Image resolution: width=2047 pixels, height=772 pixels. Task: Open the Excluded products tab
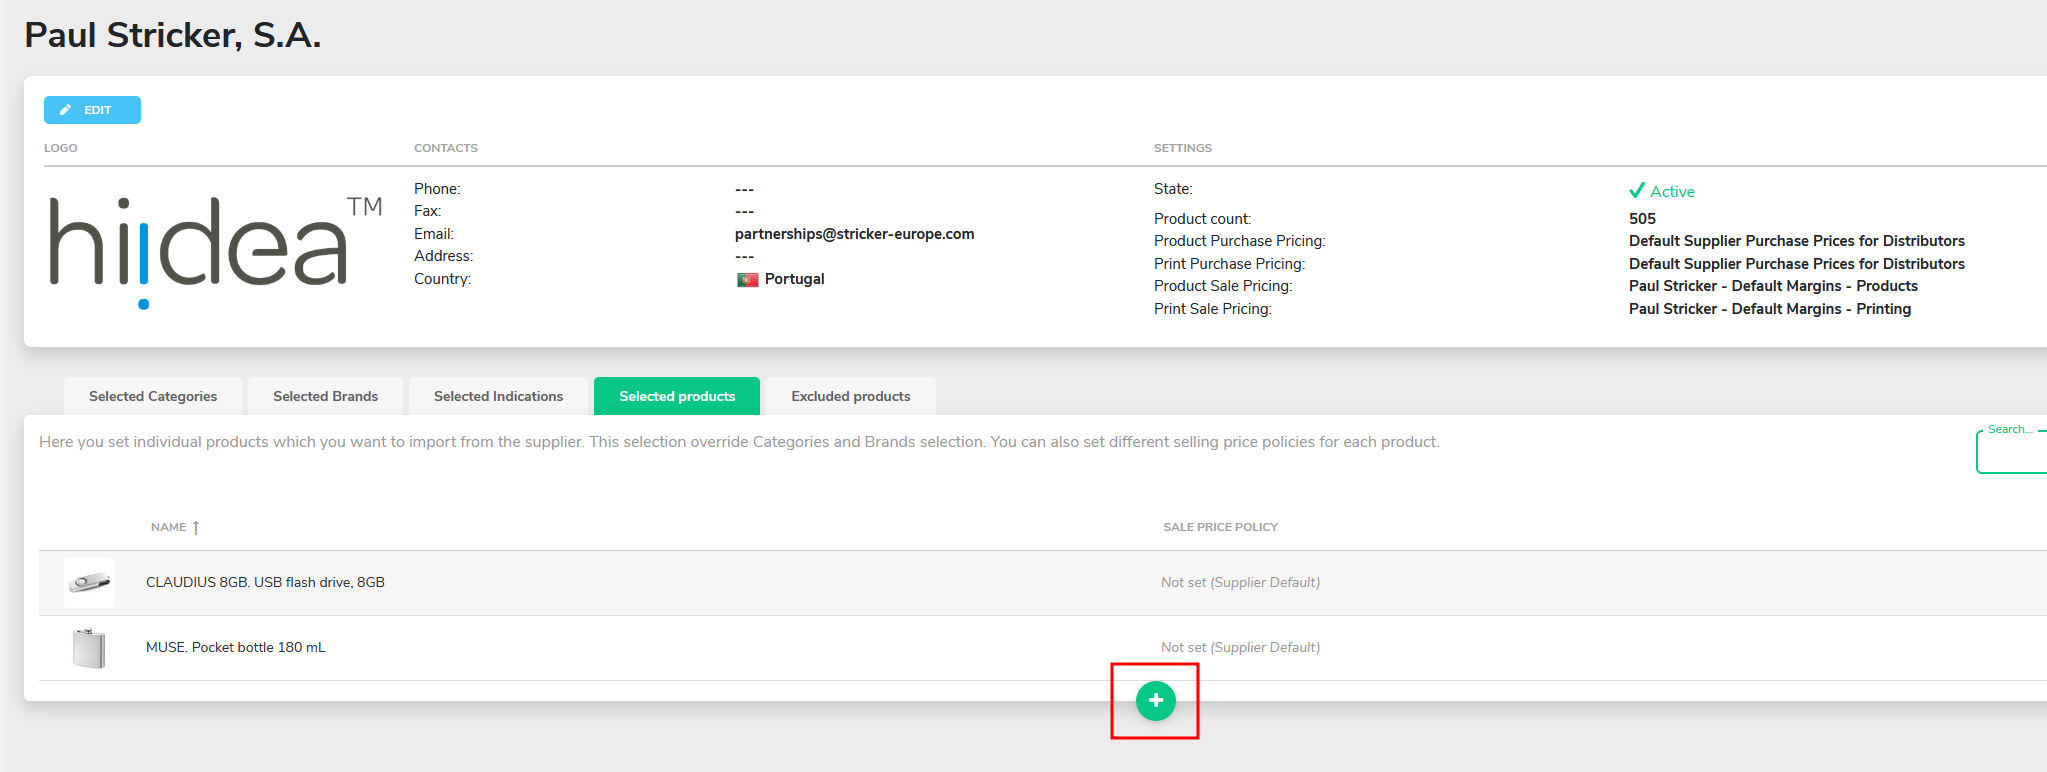click(x=851, y=396)
